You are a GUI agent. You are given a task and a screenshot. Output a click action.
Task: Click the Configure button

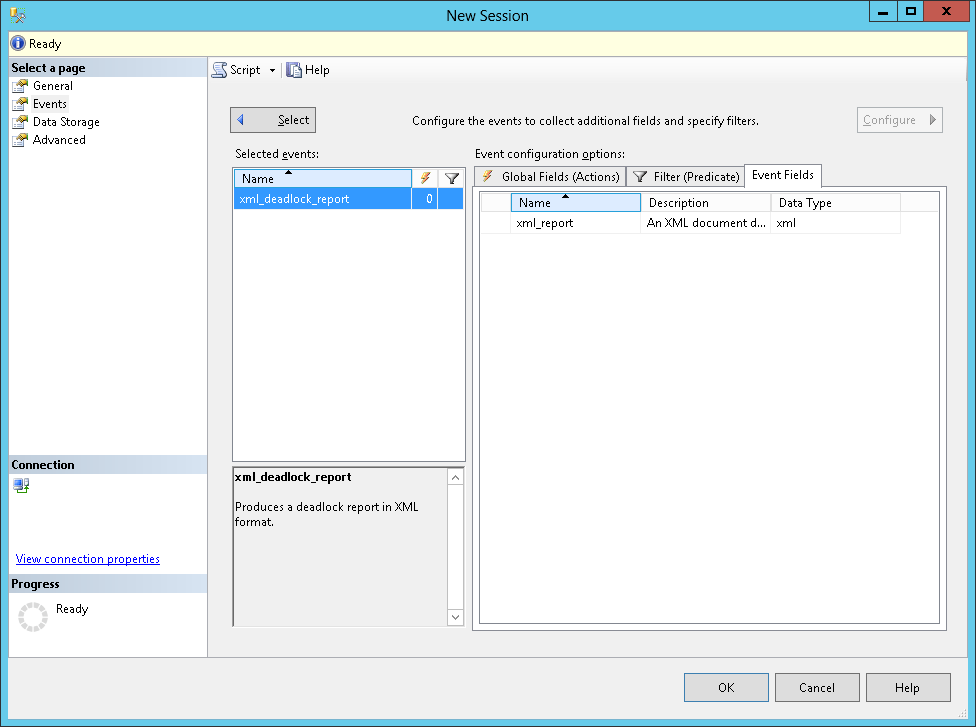pos(898,119)
